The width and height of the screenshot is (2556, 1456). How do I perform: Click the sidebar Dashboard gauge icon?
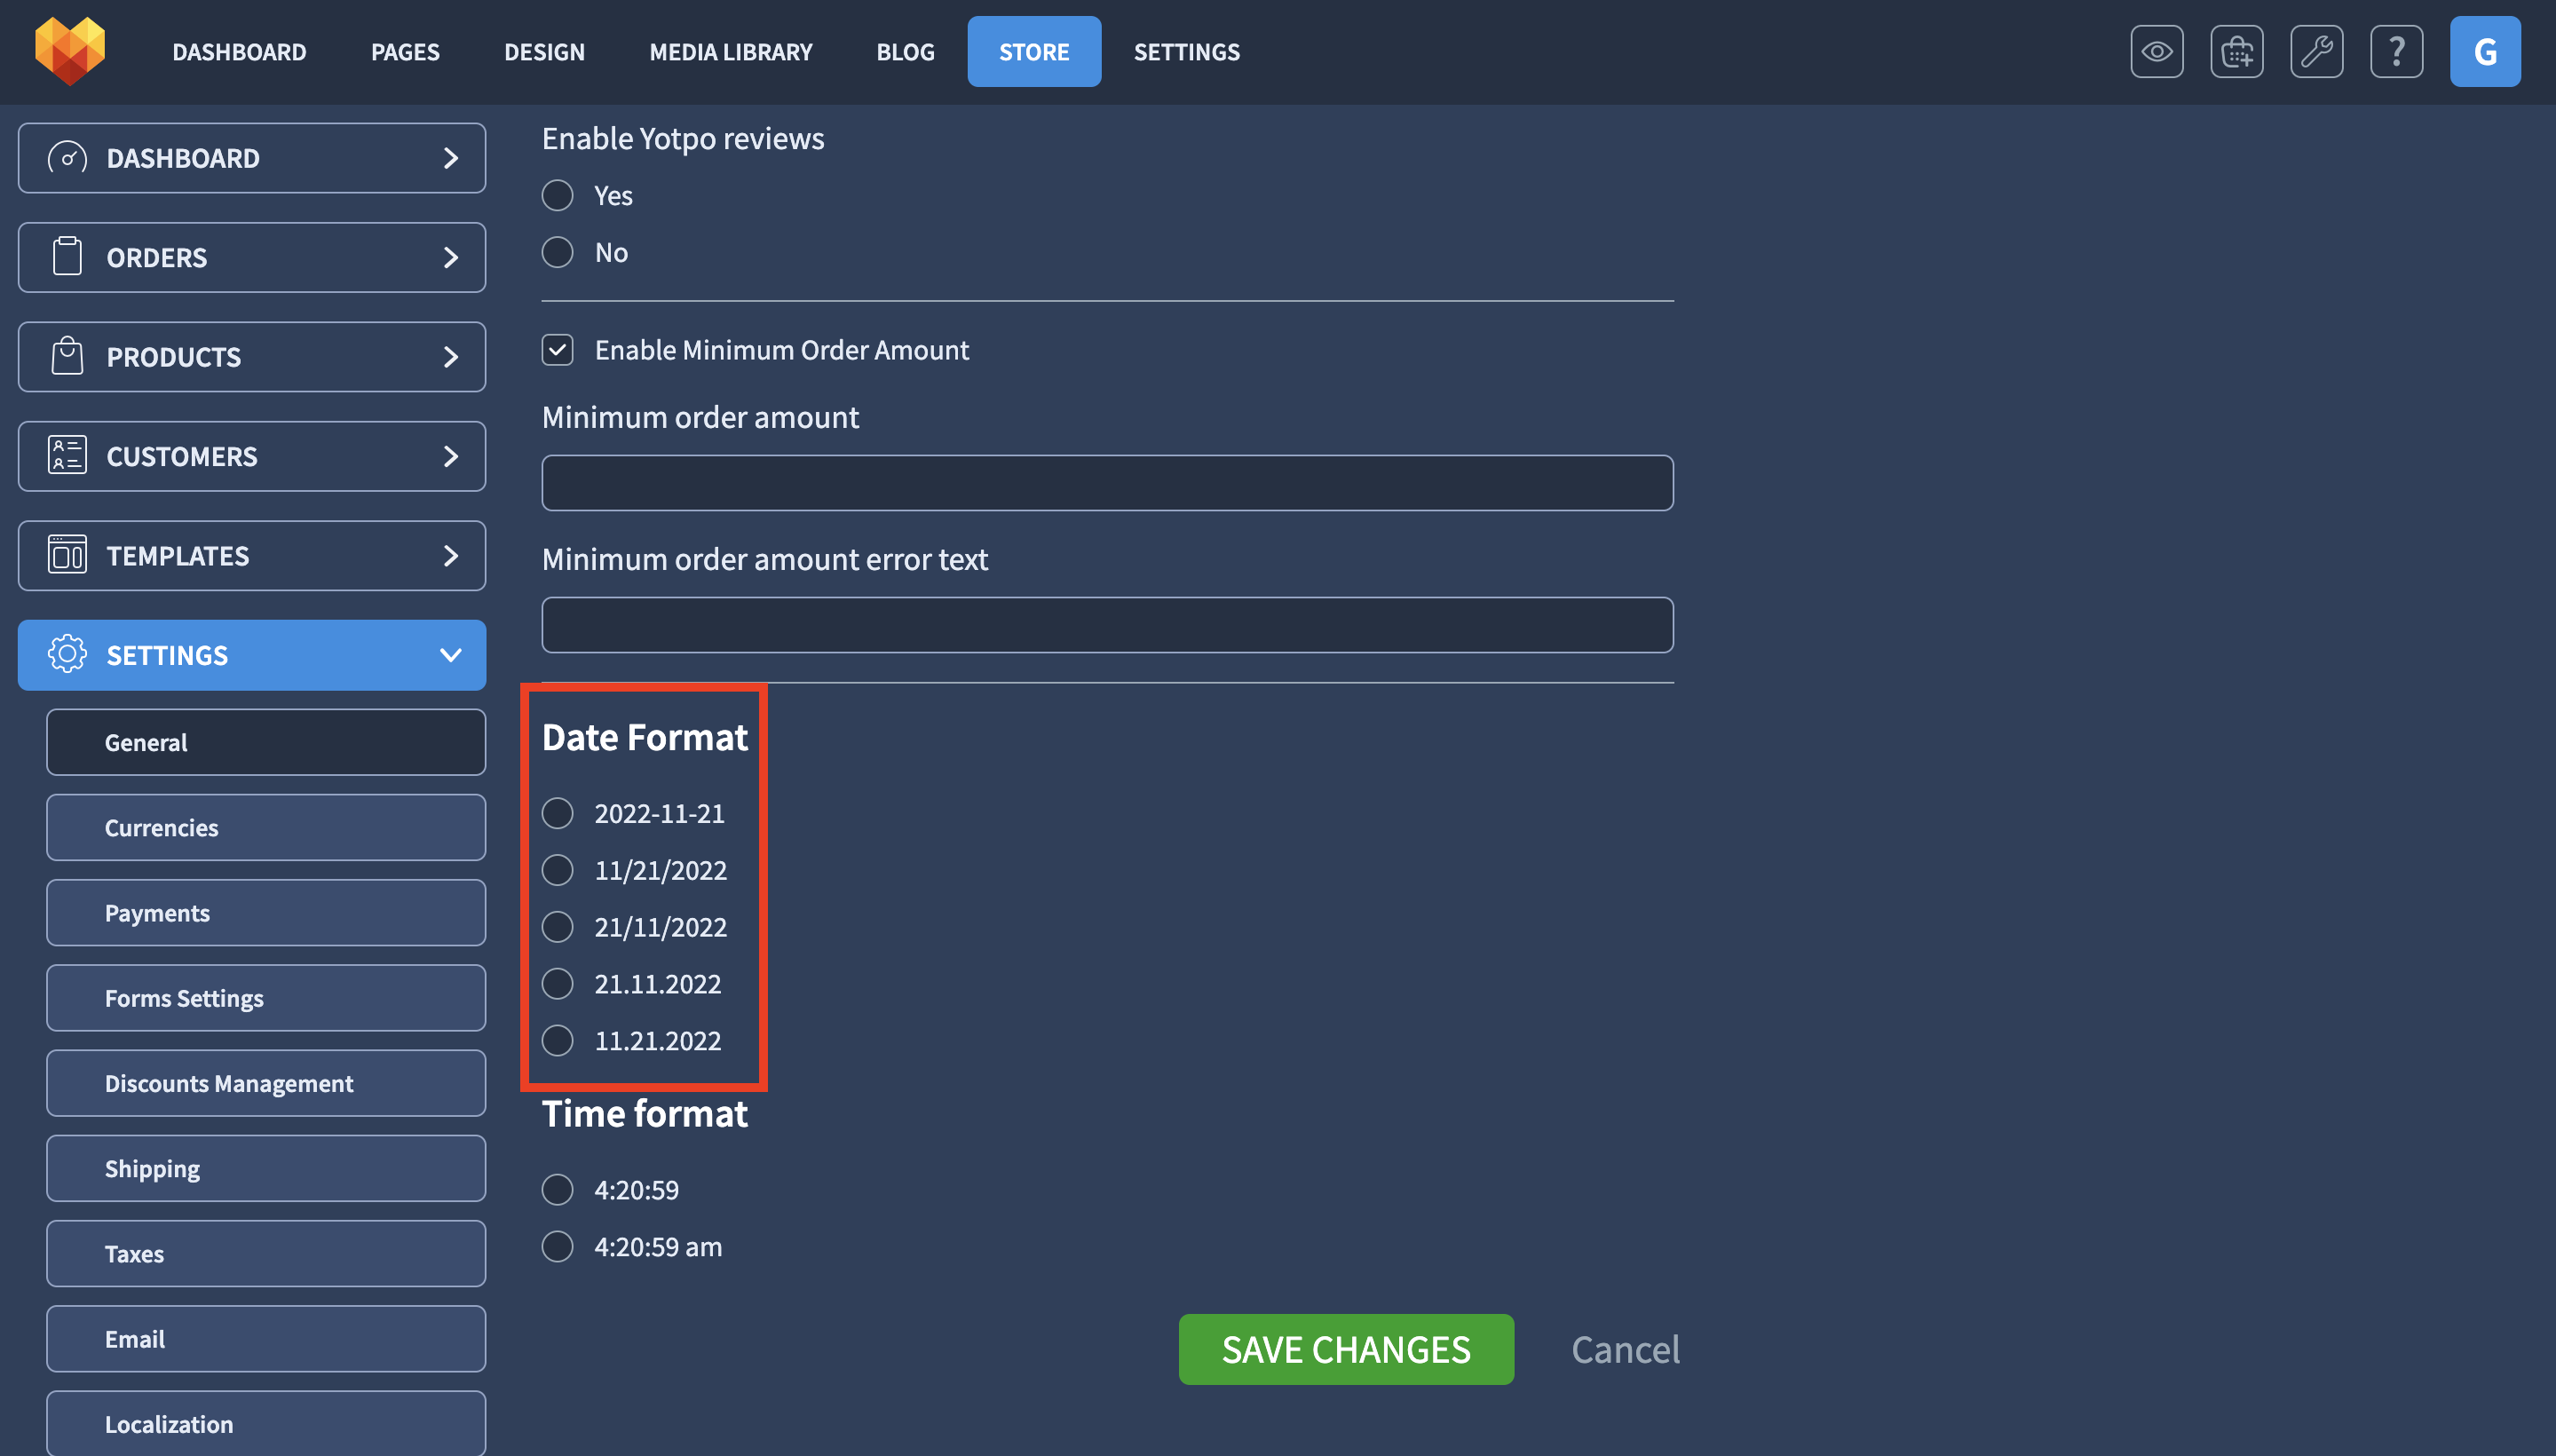coord(67,158)
